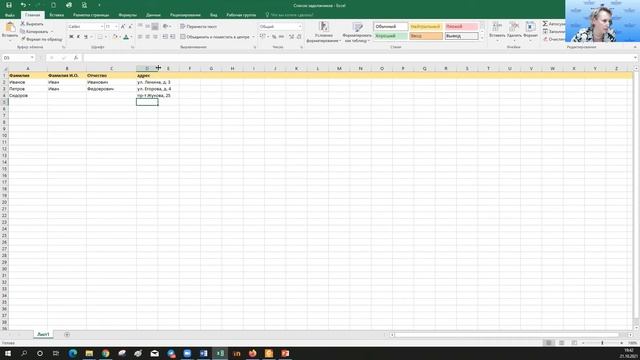The width and height of the screenshot is (640, 360).
Task: Increase decimal places
Action: 291,37
